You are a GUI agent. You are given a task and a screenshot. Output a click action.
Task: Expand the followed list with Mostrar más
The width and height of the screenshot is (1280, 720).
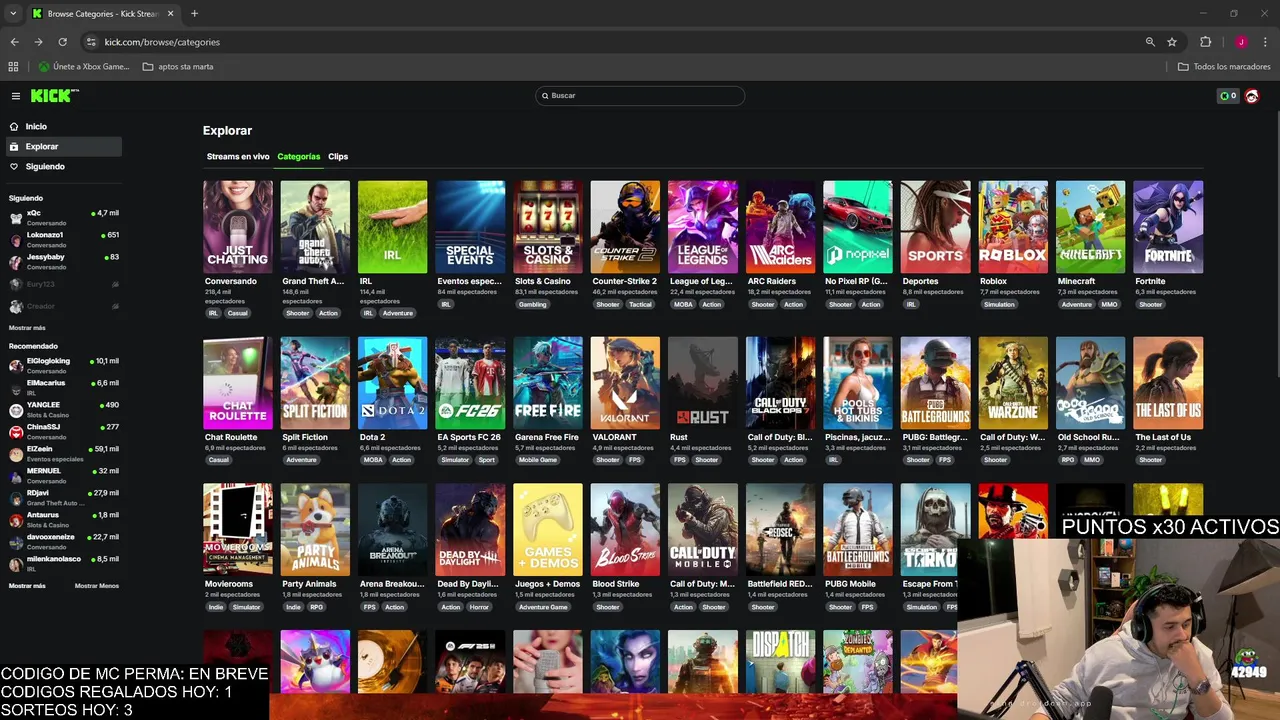27,328
